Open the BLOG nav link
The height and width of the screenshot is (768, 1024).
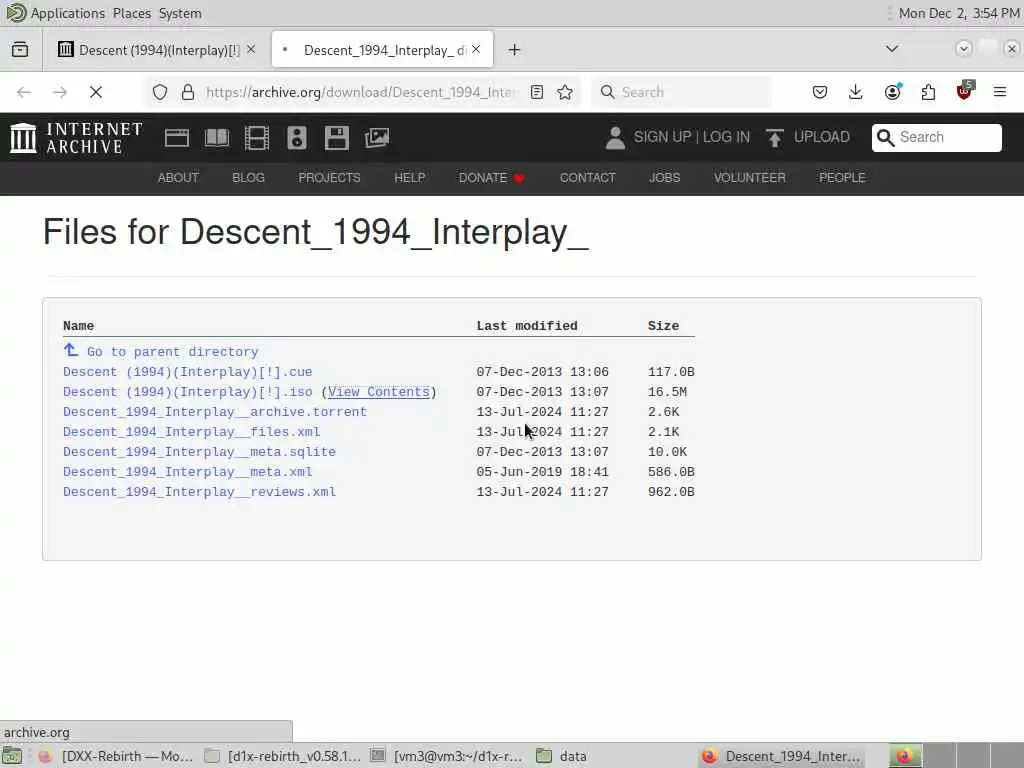pos(248,178)
